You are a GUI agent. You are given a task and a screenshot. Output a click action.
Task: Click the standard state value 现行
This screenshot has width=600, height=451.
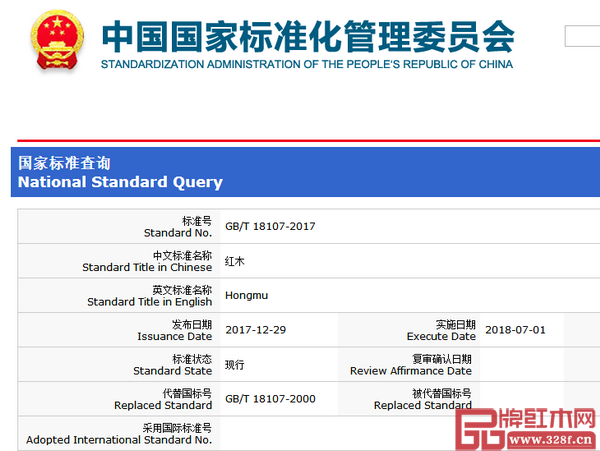[234, 365]
